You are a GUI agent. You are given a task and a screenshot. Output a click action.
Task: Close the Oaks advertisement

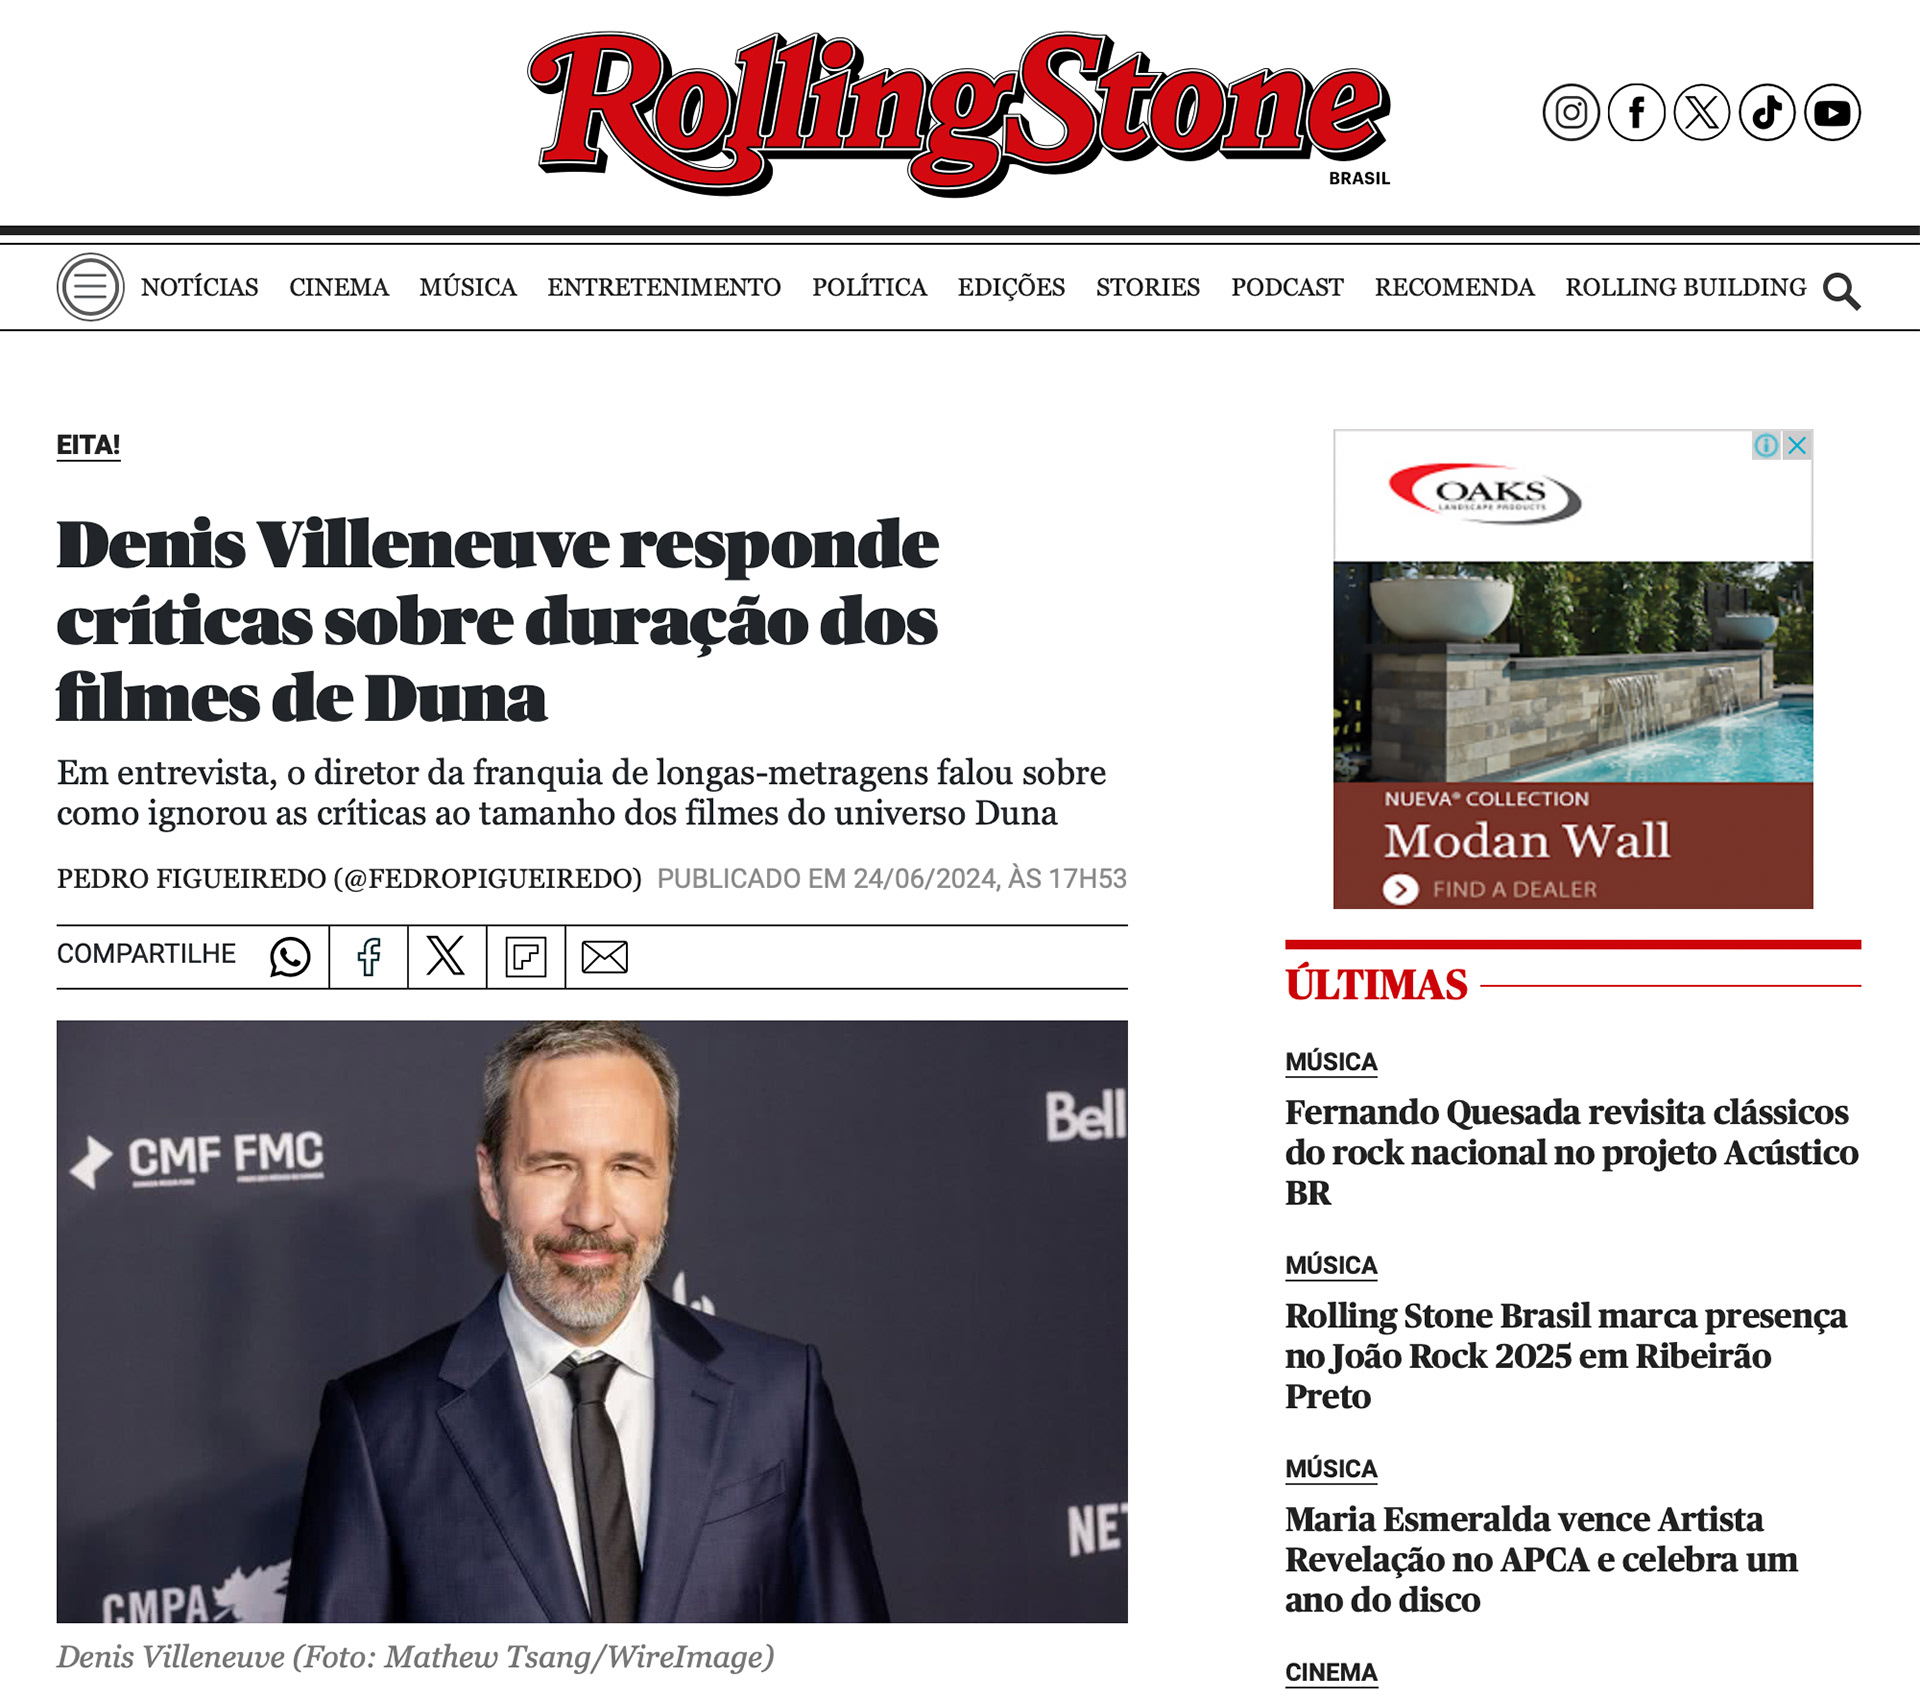click(x=1797, y=445)
